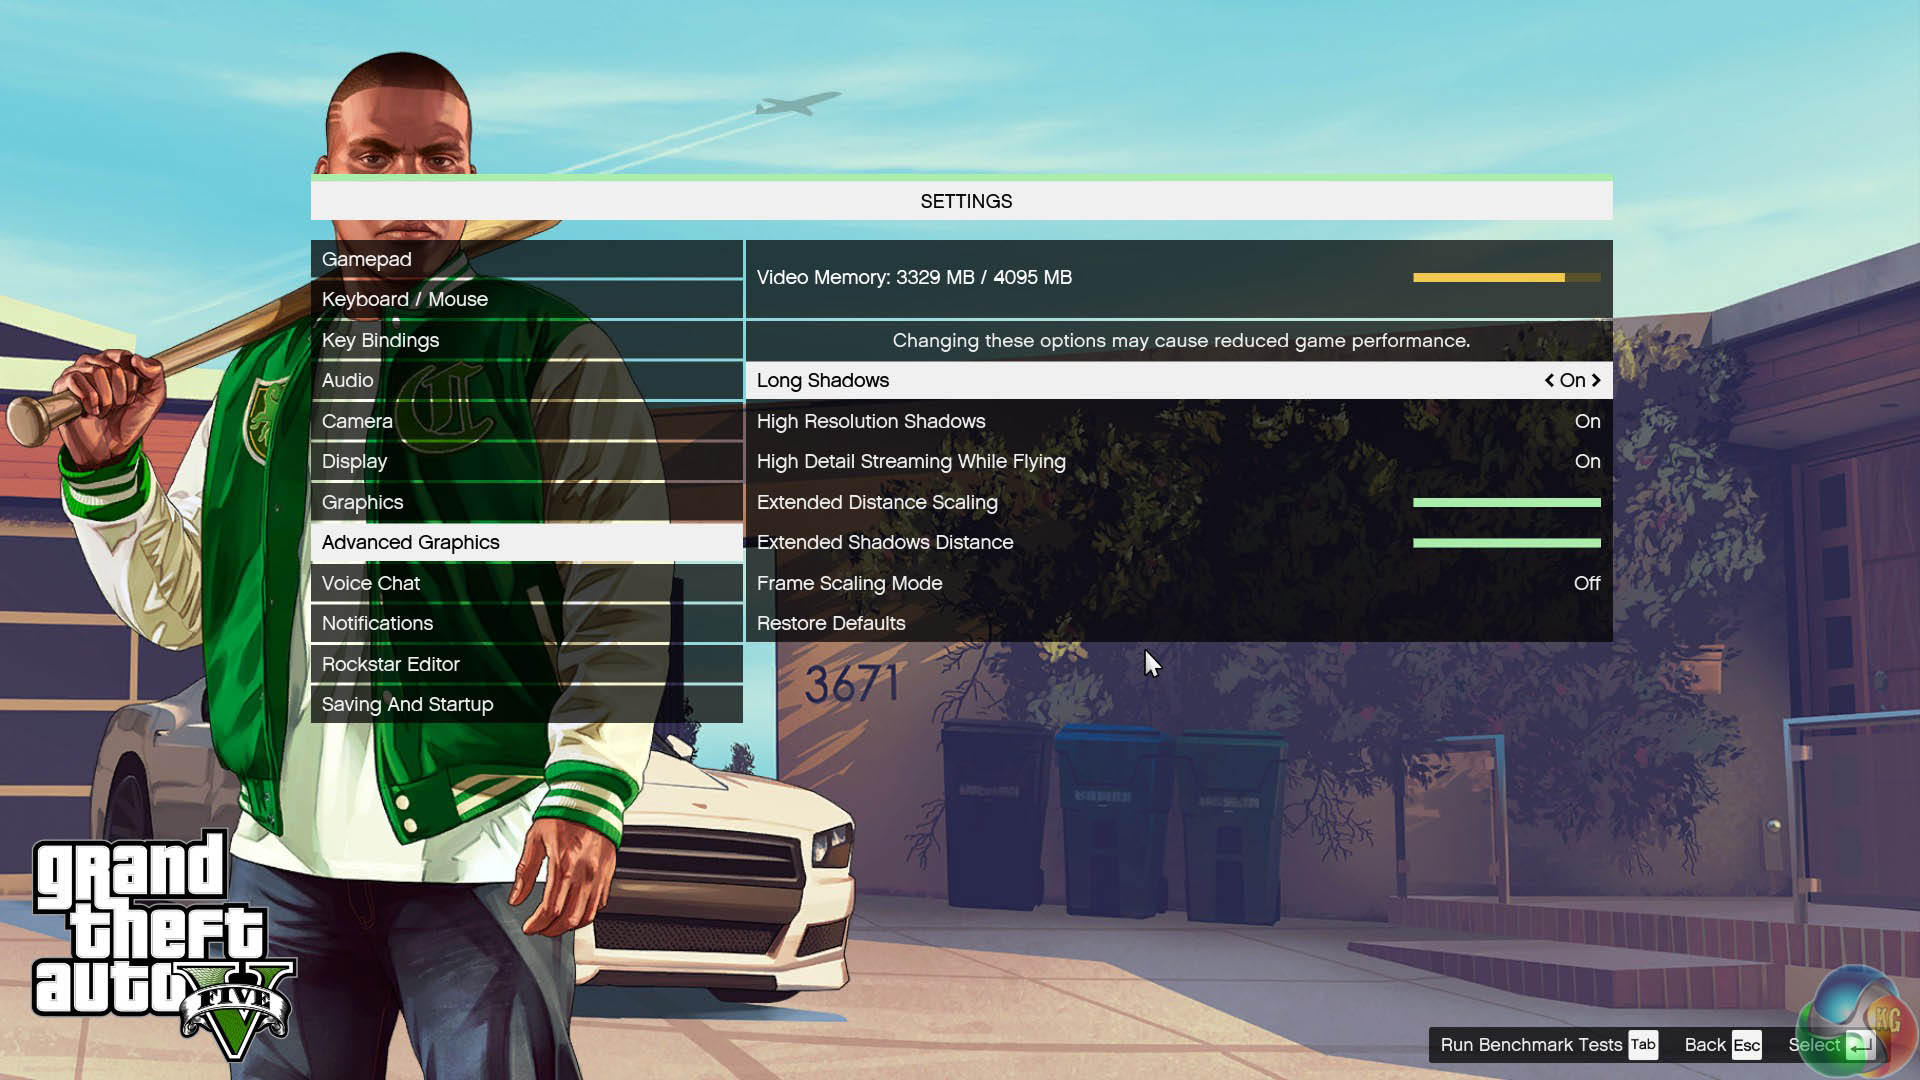1920x1080 pixels.
Task: Adjust Extended Distance Scaling slider
Action: click(x=1506, y=502)
